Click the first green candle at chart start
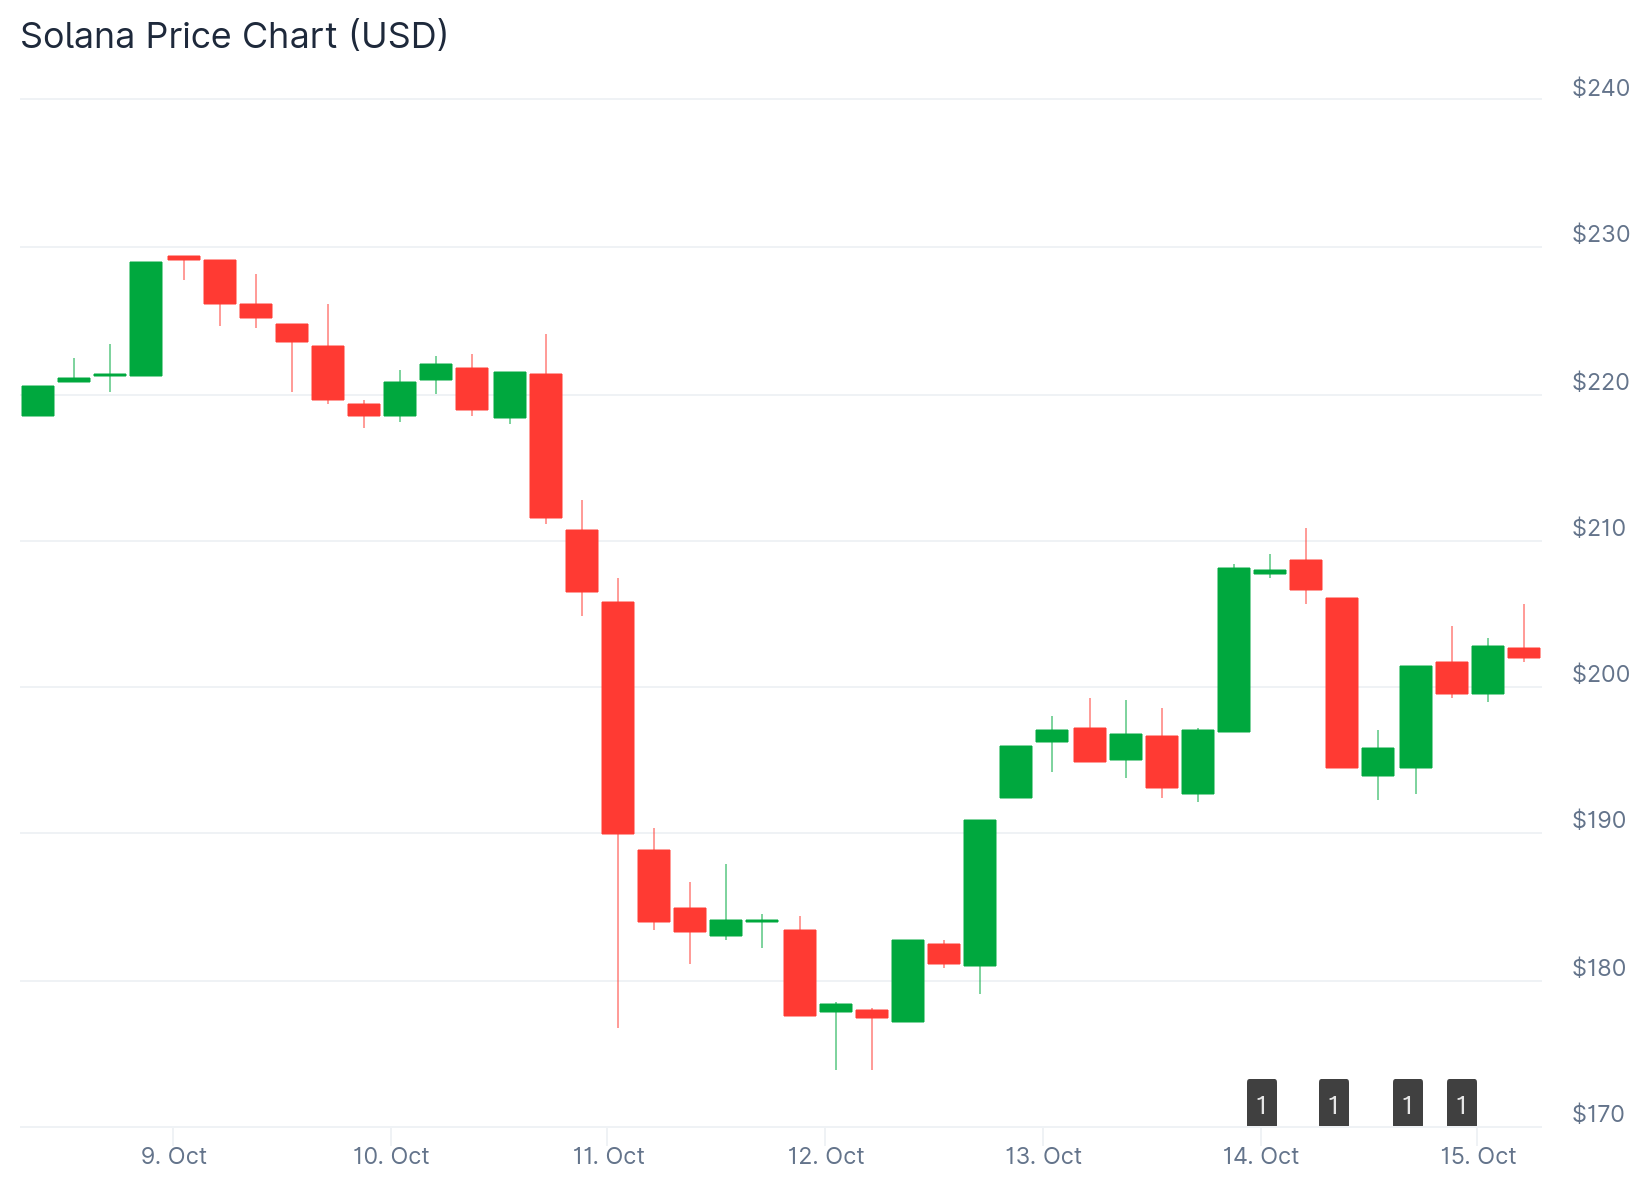This screenshot has height=1200, width=1644. click(x=38, y=401)
